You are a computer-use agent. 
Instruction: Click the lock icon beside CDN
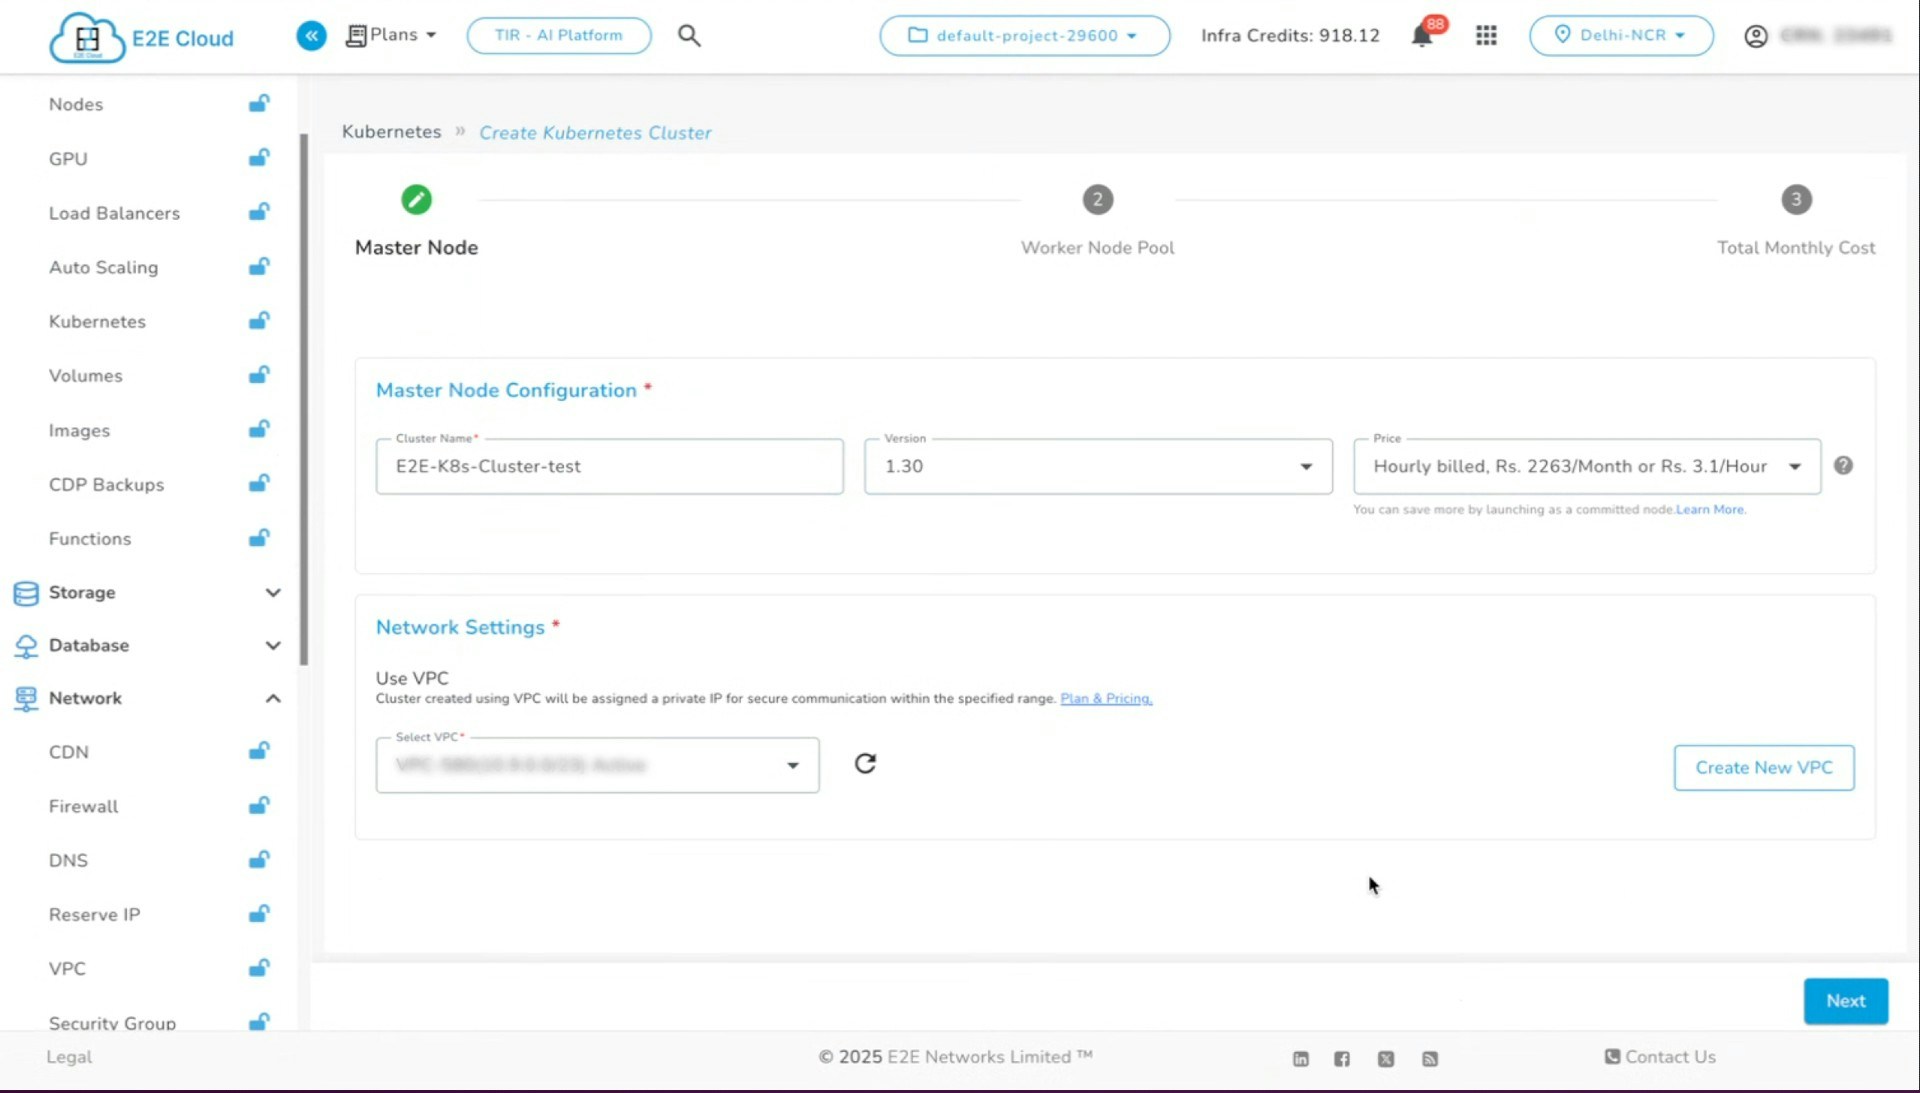pos(259,751)
